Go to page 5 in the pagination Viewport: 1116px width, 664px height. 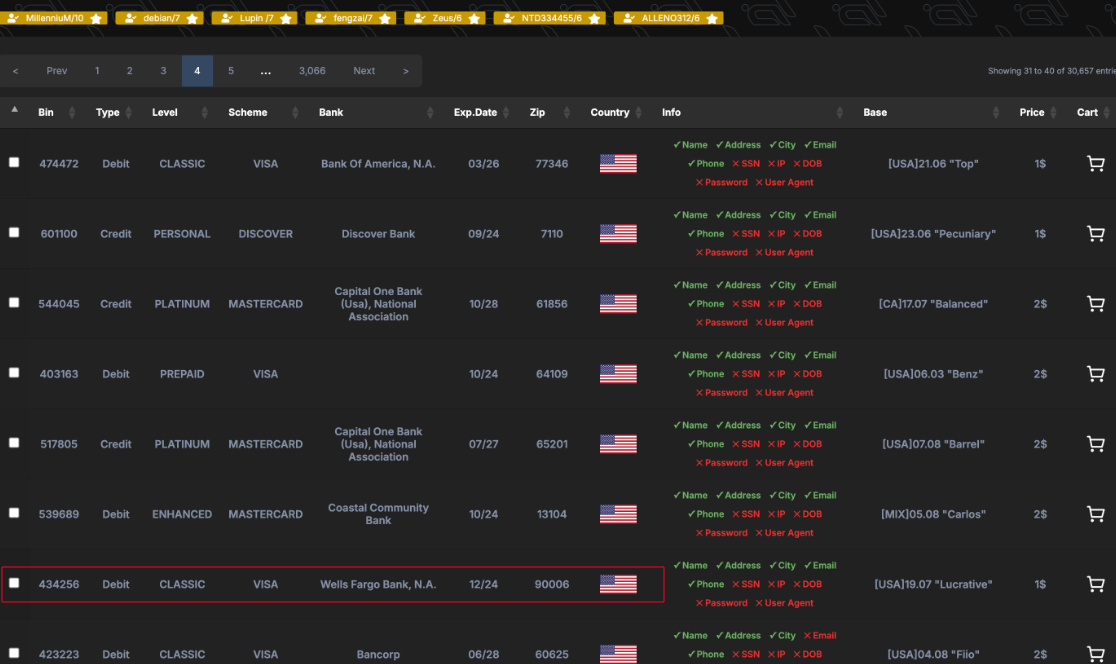(231, 70)
